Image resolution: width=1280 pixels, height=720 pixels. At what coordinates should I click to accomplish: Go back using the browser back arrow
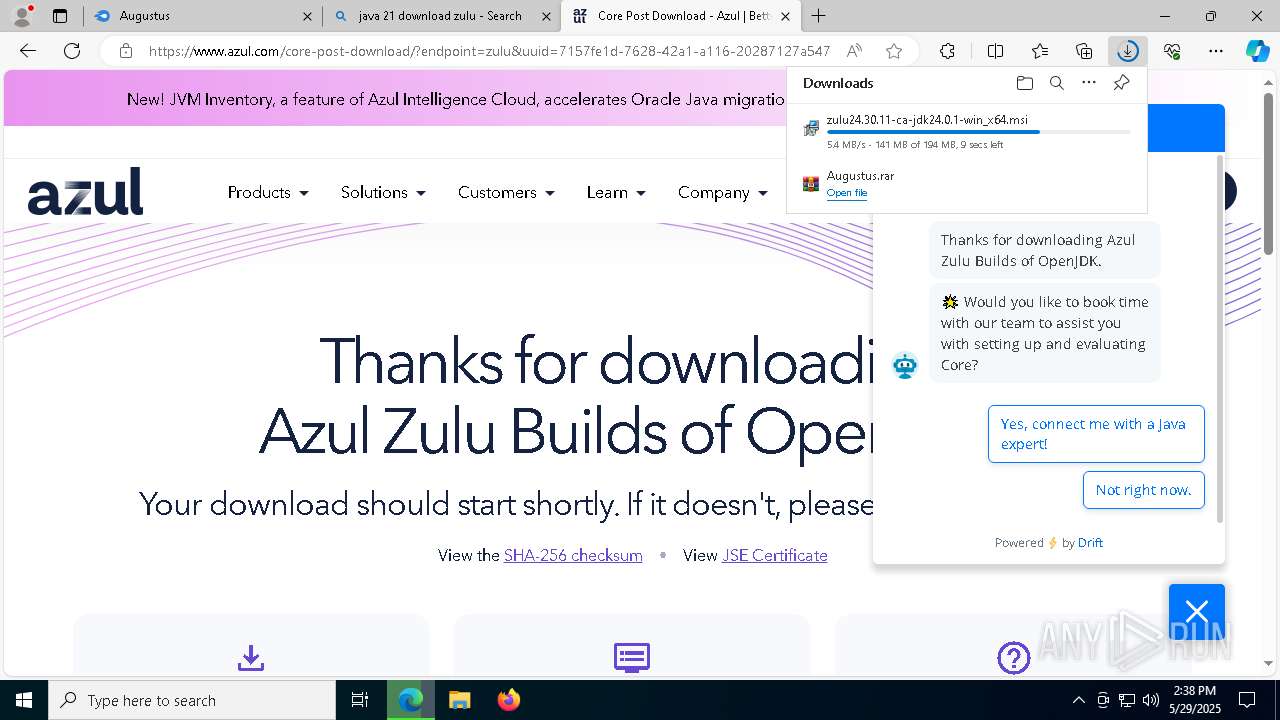pos(28,51)
